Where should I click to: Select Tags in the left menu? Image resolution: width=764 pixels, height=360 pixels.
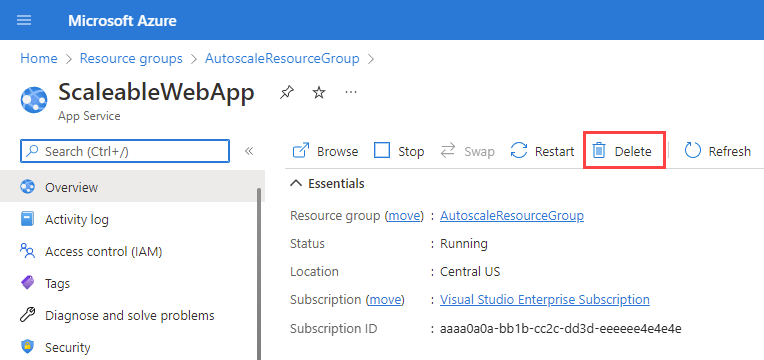click(x=57, y=284)
